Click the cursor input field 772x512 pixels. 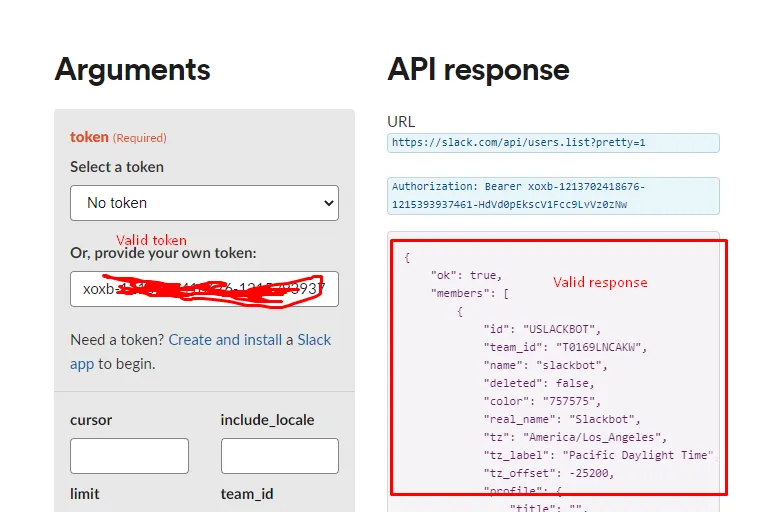129,456
